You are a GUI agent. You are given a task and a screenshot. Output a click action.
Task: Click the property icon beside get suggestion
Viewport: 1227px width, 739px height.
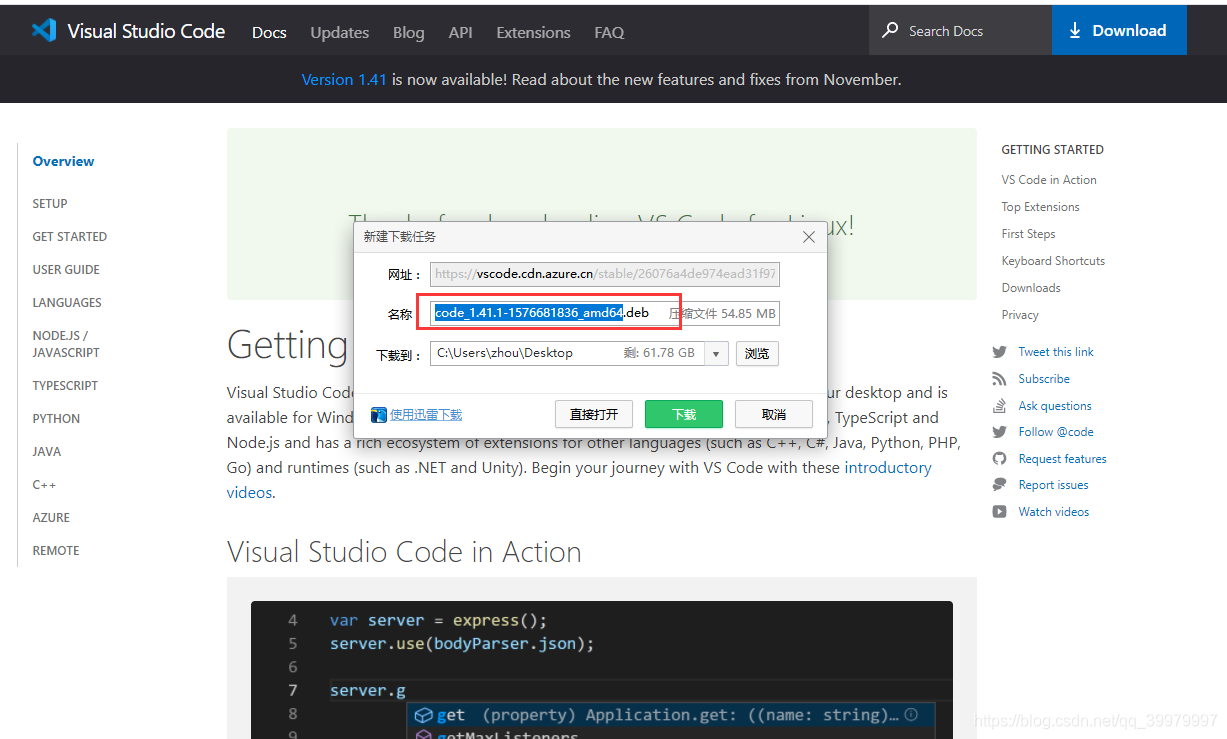(423, 715)
